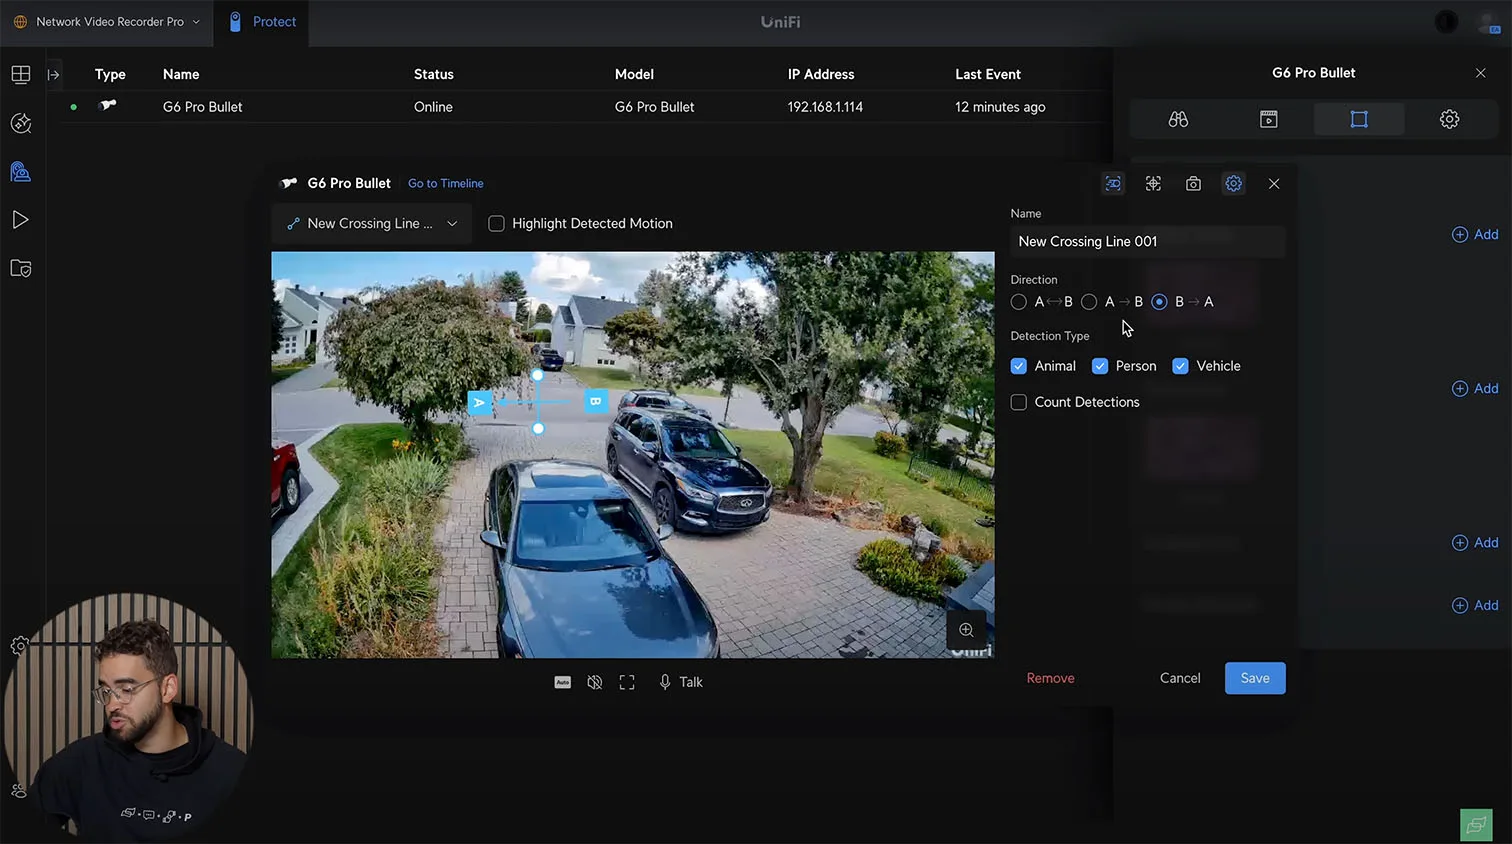Enable Count Detections checkbox
This screenshot has height=844, width=1512.
[1019, 402]
